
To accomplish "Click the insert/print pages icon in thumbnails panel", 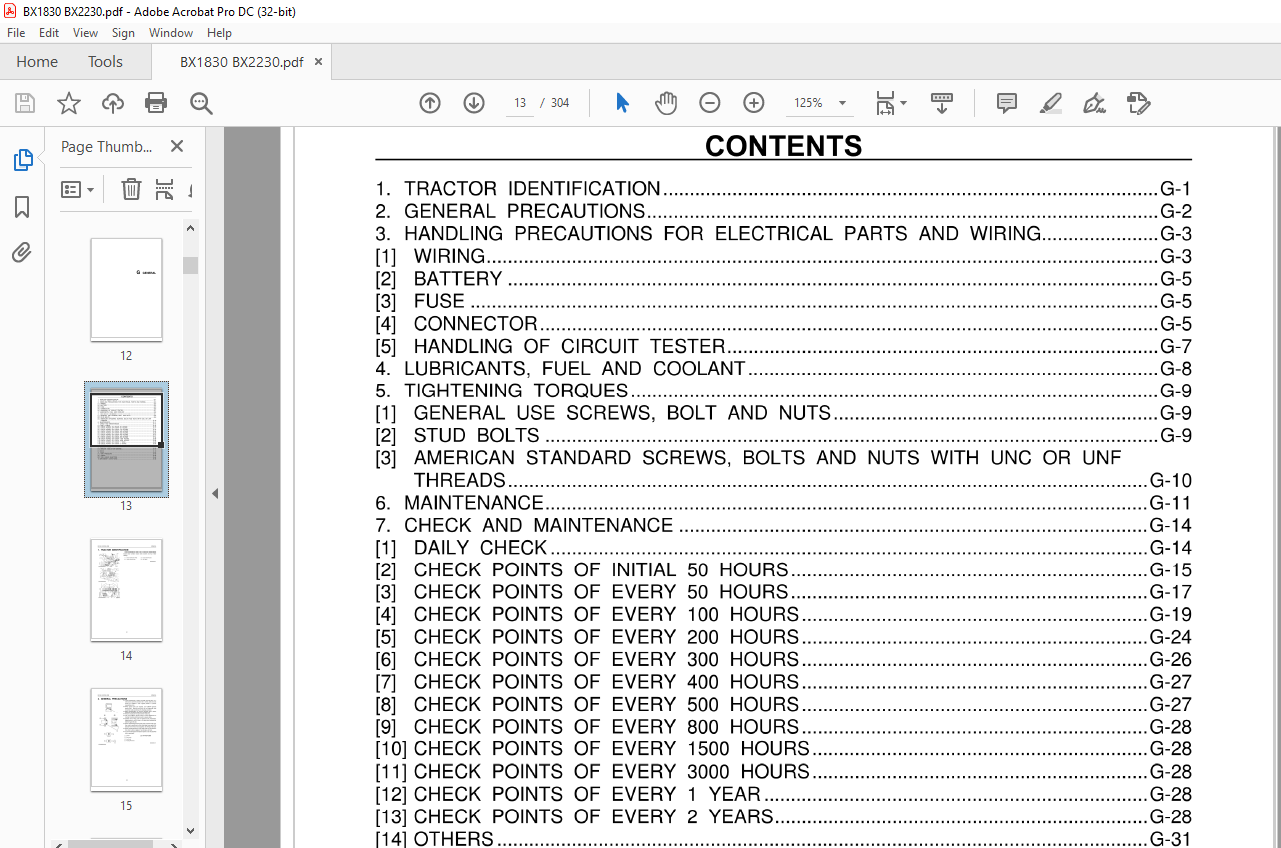I will [x=165, y=189].
